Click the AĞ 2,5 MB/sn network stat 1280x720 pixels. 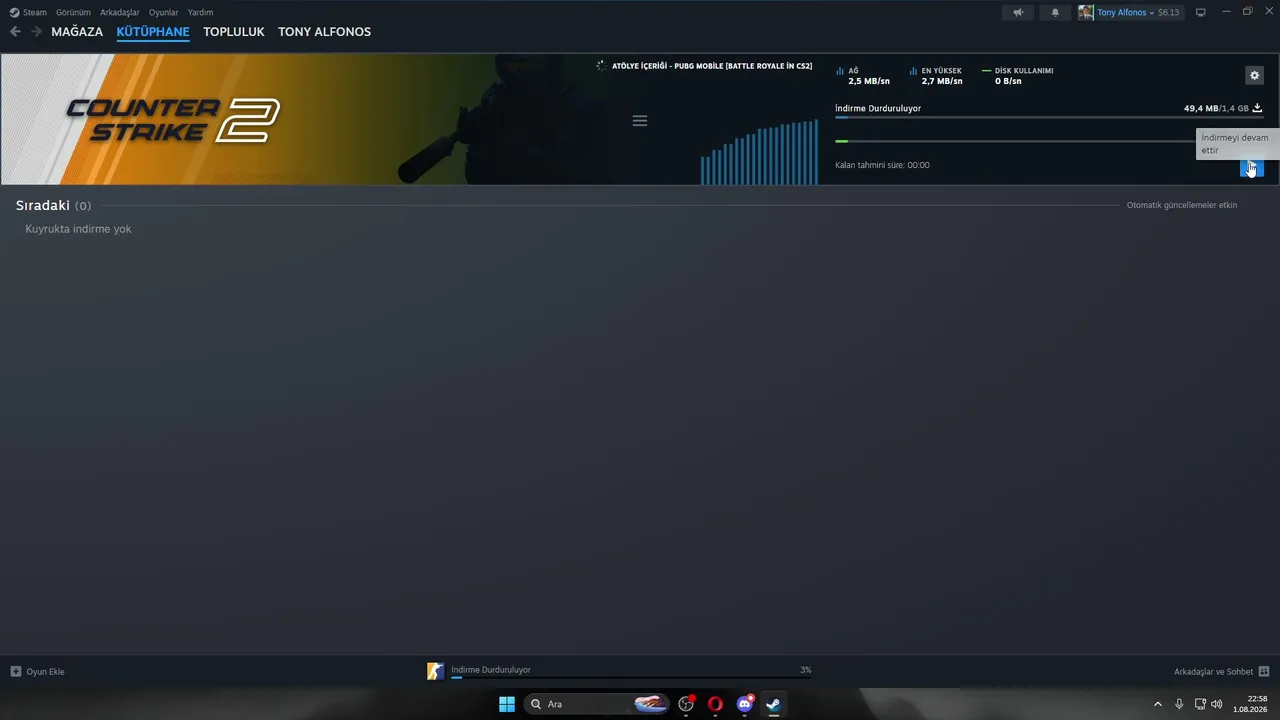click(x=863, y=76)
